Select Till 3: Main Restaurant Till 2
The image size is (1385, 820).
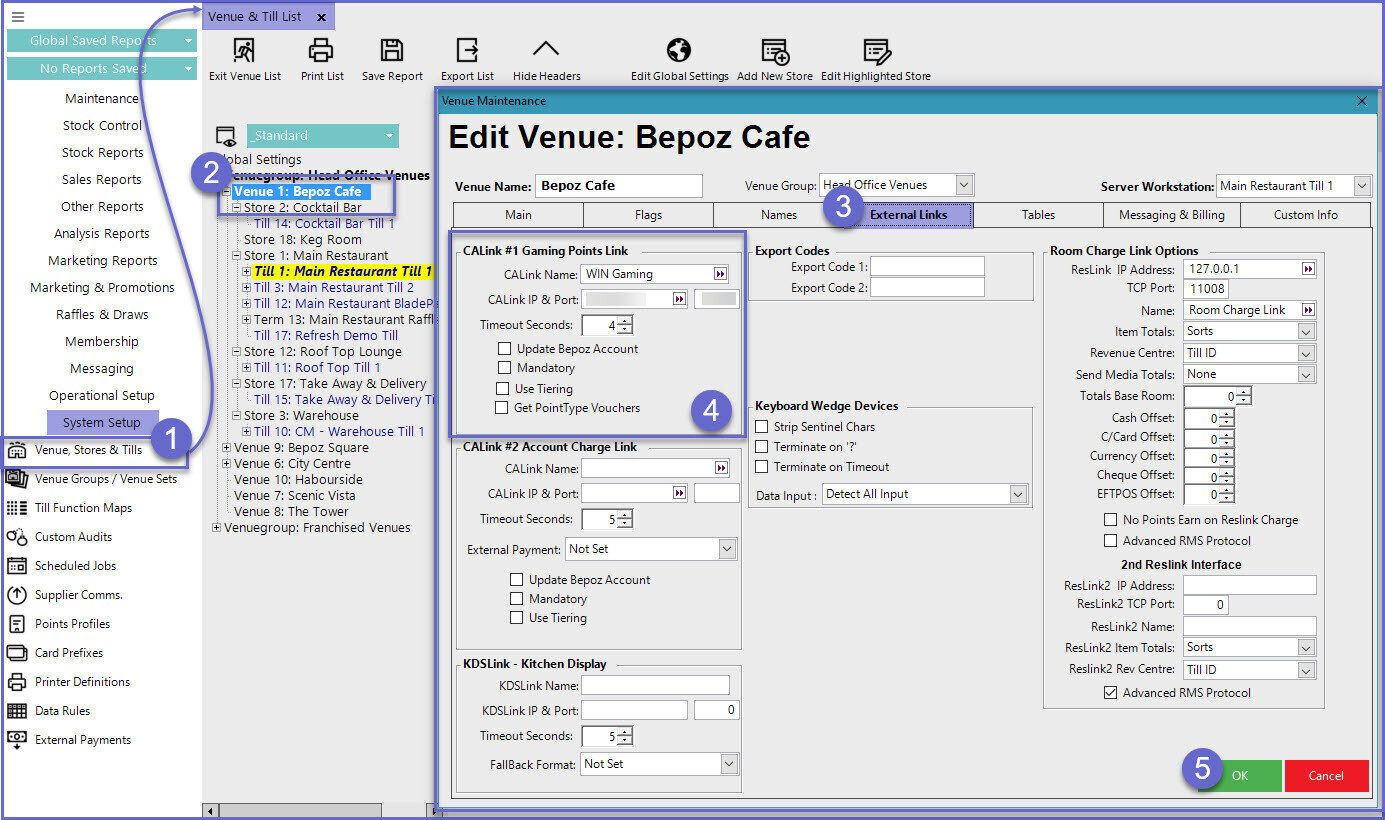(334, 287)
